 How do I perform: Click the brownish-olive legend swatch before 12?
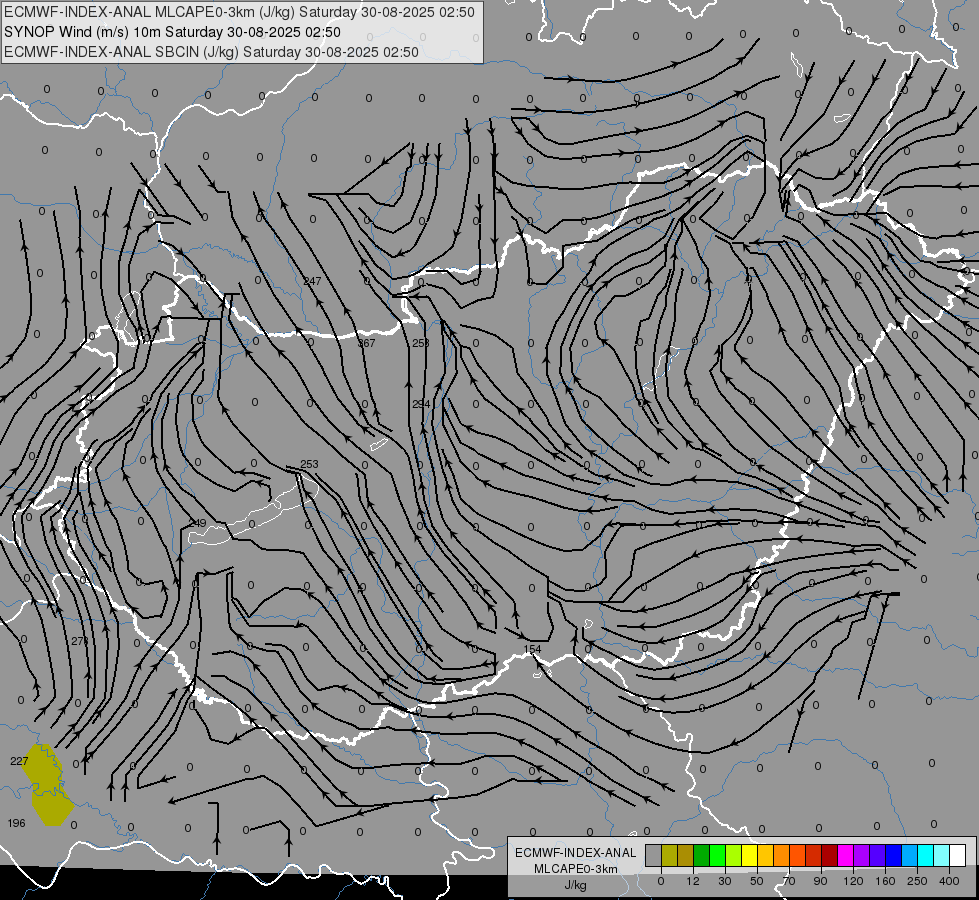(686, 855)
